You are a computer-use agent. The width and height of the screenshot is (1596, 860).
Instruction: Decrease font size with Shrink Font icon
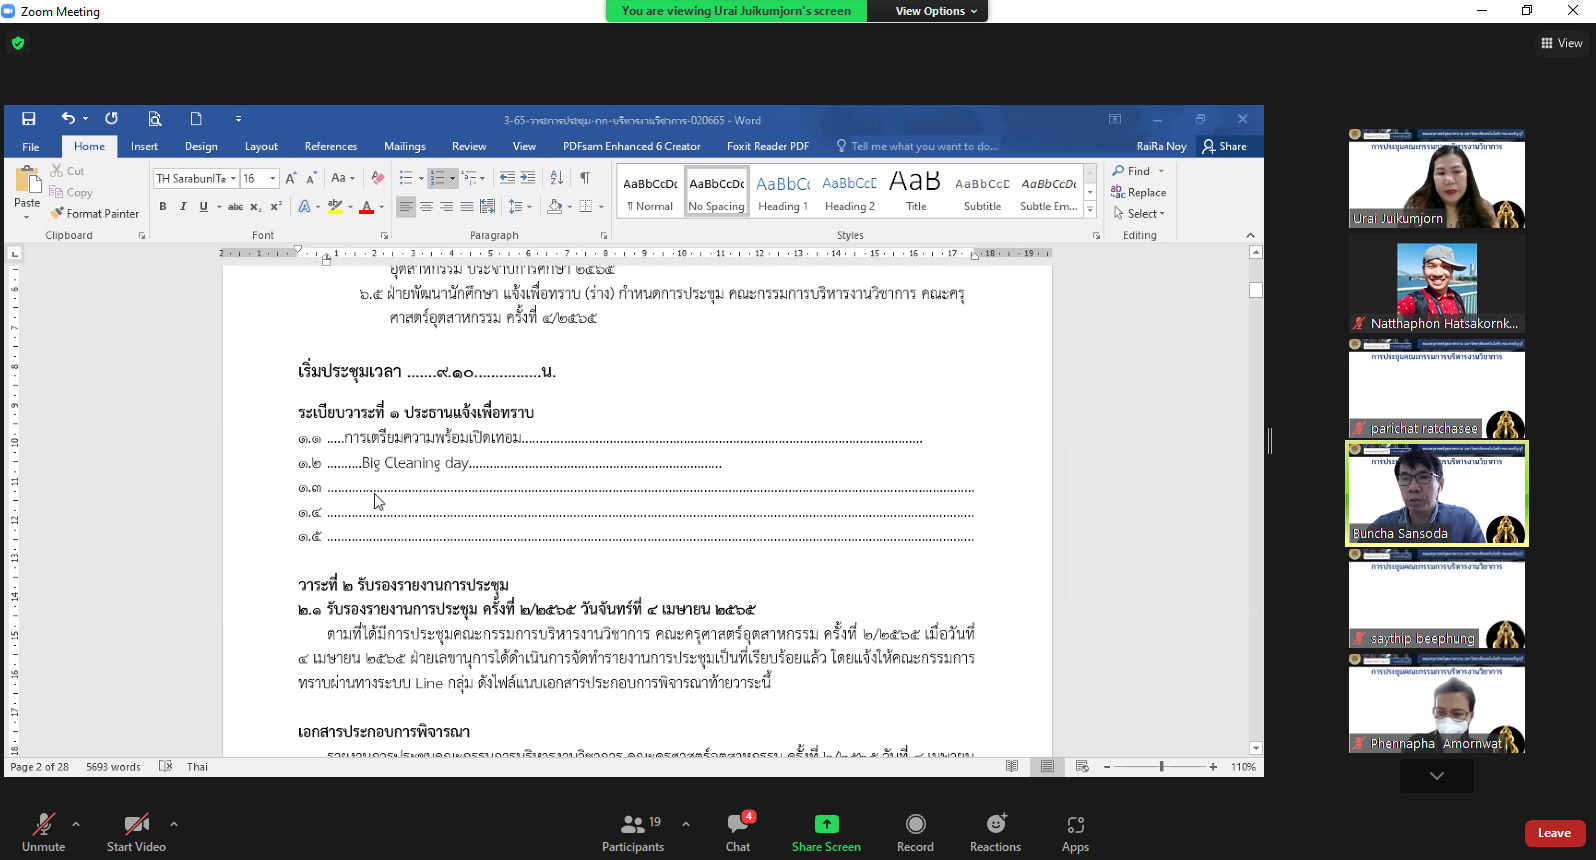[x=311, y=178]
